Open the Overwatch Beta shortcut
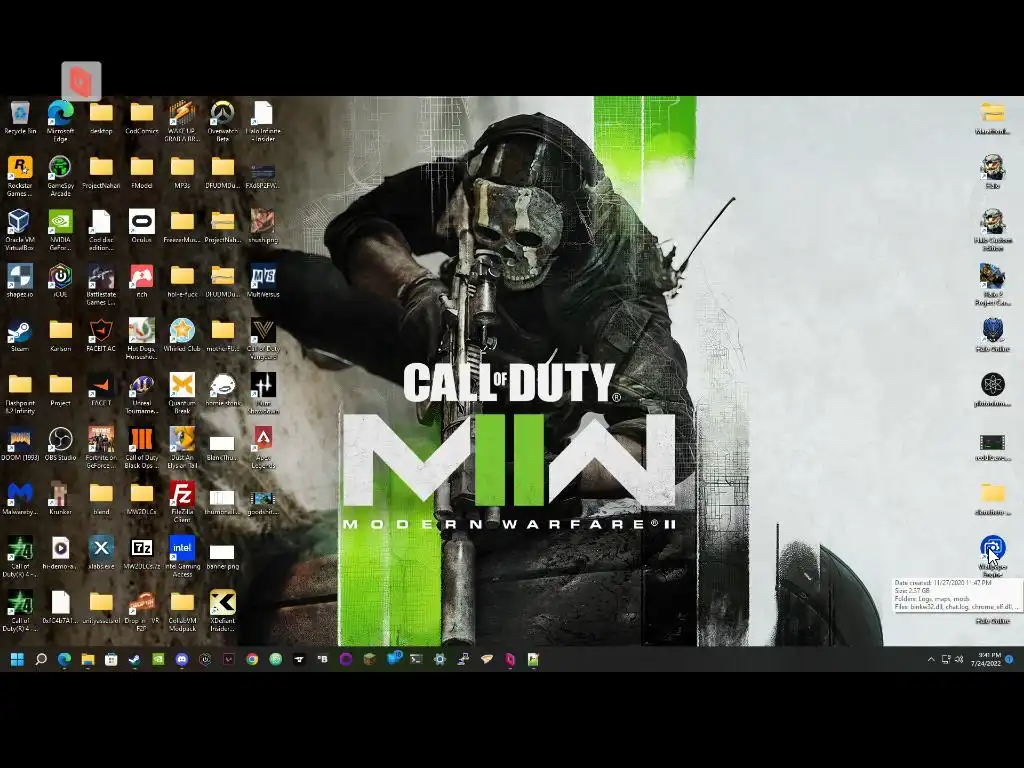This screenshot has width=1024, height=768. [222, 121]
